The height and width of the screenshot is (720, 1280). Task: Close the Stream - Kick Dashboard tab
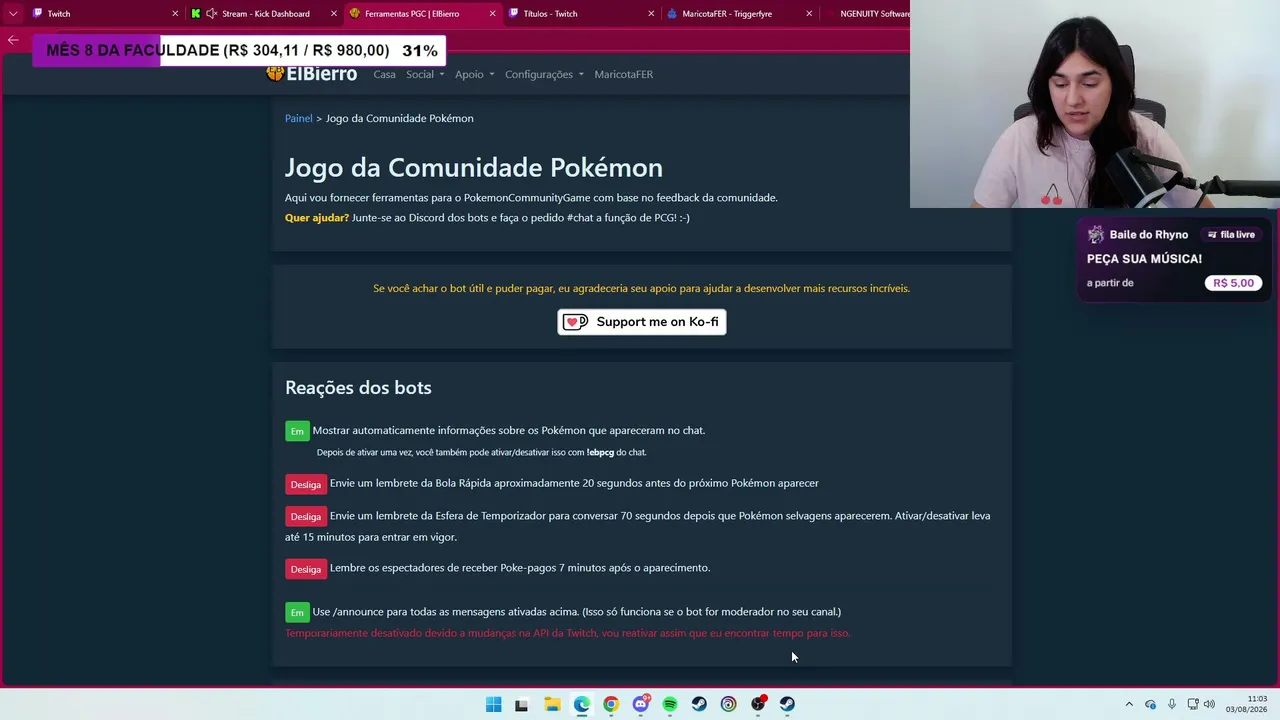click(333, 14)
